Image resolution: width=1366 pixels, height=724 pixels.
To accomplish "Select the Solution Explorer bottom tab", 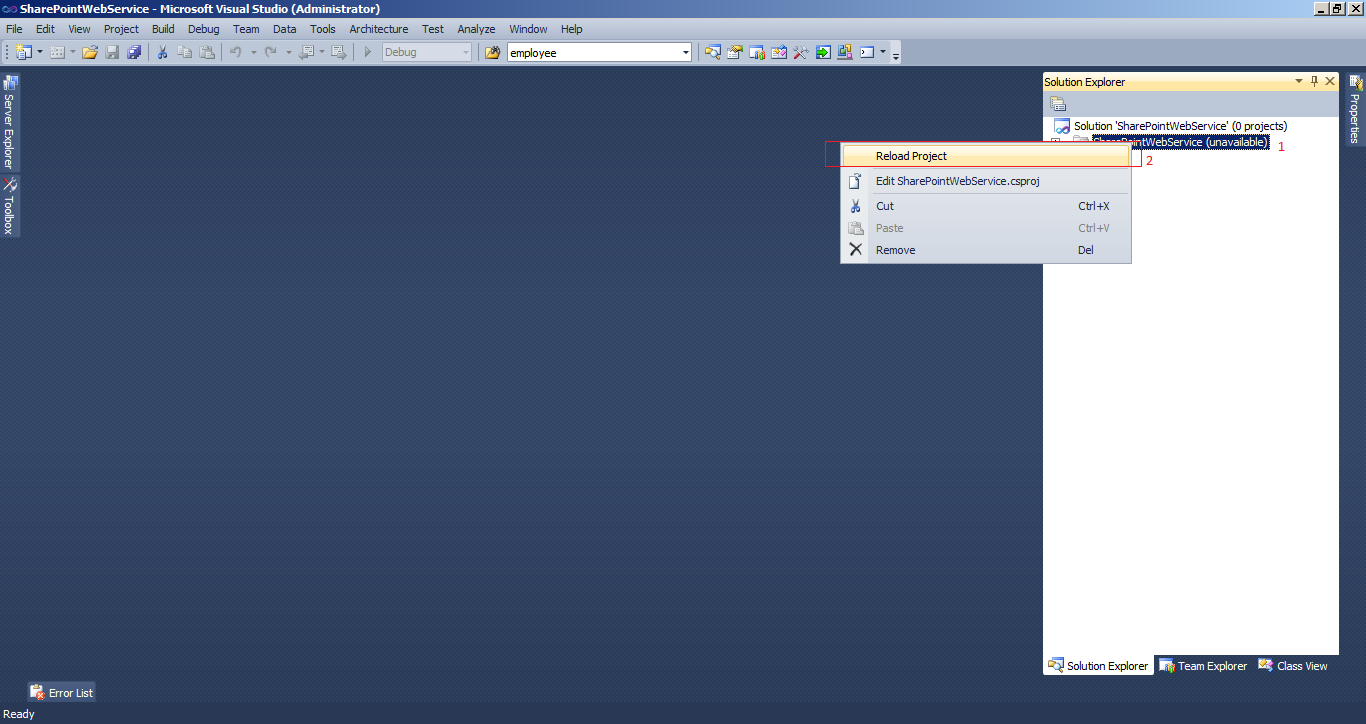I will tap(1098, 666).
